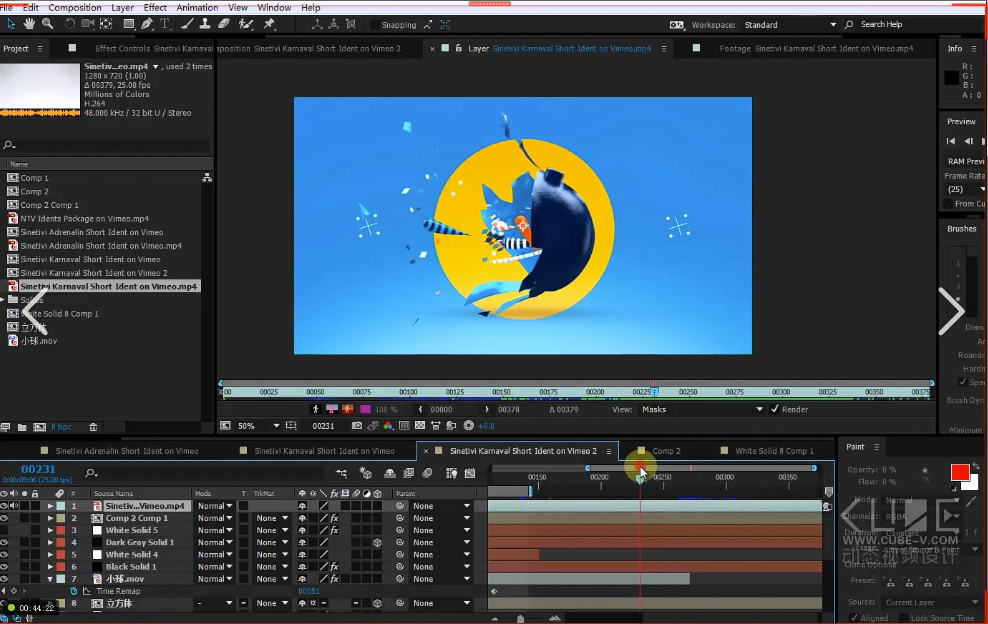The height and width of the screenshot is (624, 988).
Task: Open Show Channel RGB color icon
Action: click(388, 426)
